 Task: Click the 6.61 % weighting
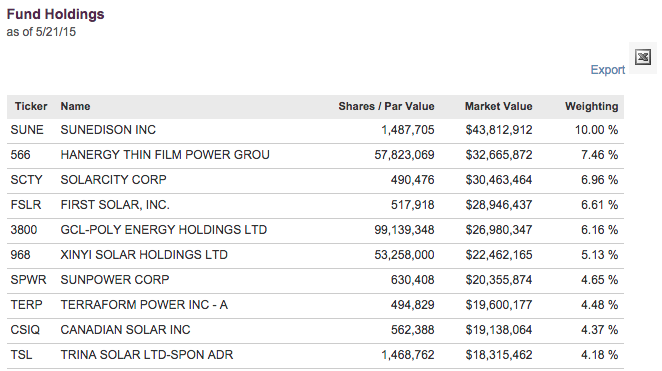click(600, 205)
